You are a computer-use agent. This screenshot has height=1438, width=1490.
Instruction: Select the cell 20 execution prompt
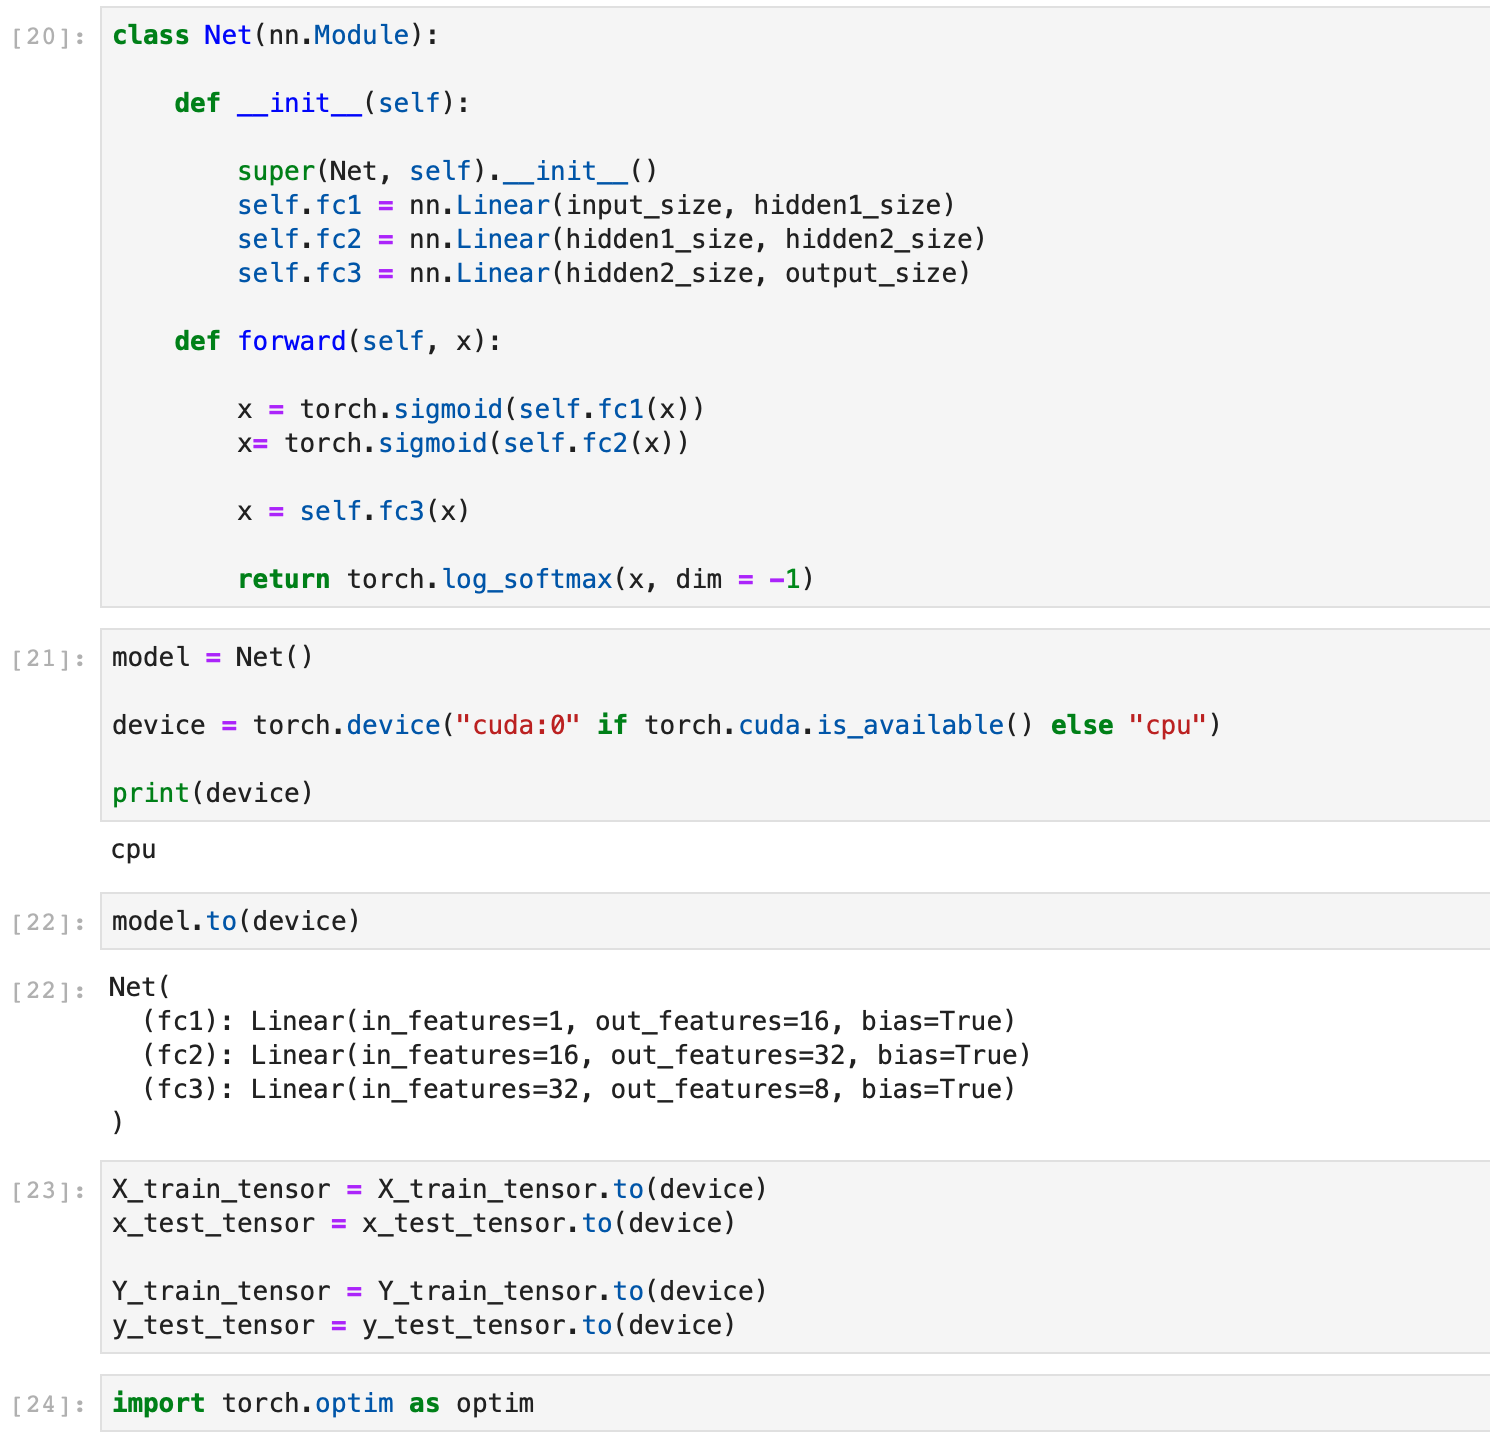(x=48, y=38)
